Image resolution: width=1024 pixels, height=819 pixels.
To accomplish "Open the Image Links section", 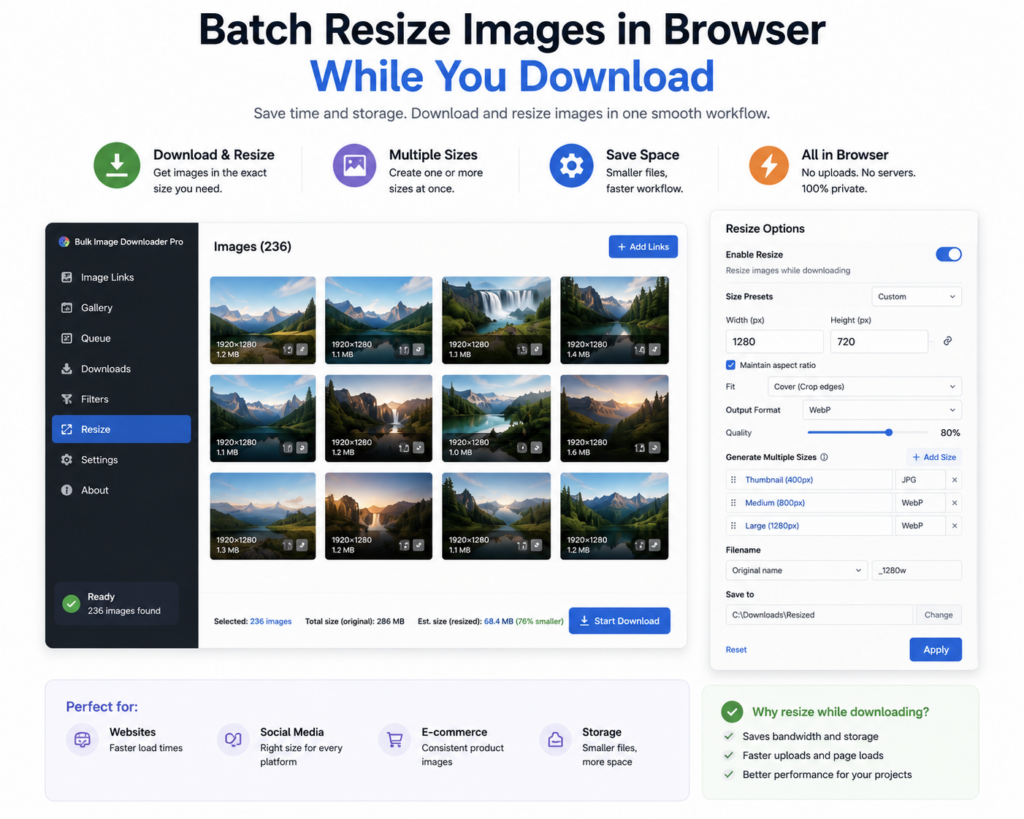I will tap(121, 278).
